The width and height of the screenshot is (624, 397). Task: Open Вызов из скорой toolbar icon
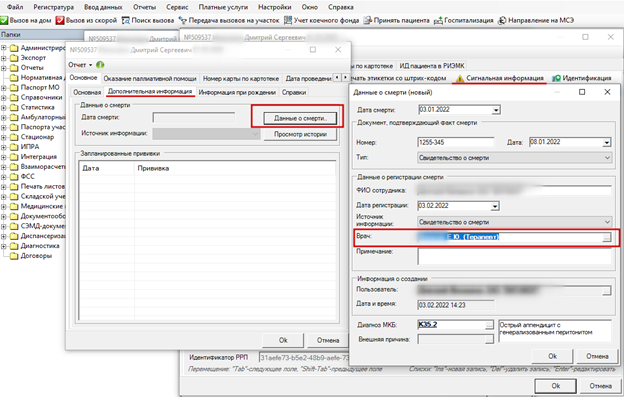(60, 20)
